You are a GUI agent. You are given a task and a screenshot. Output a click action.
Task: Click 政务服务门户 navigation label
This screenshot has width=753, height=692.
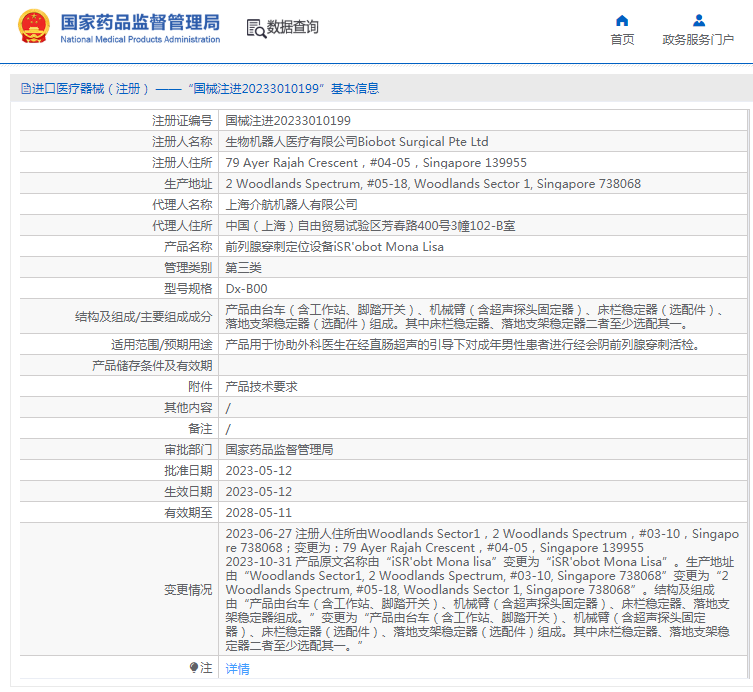698,39
